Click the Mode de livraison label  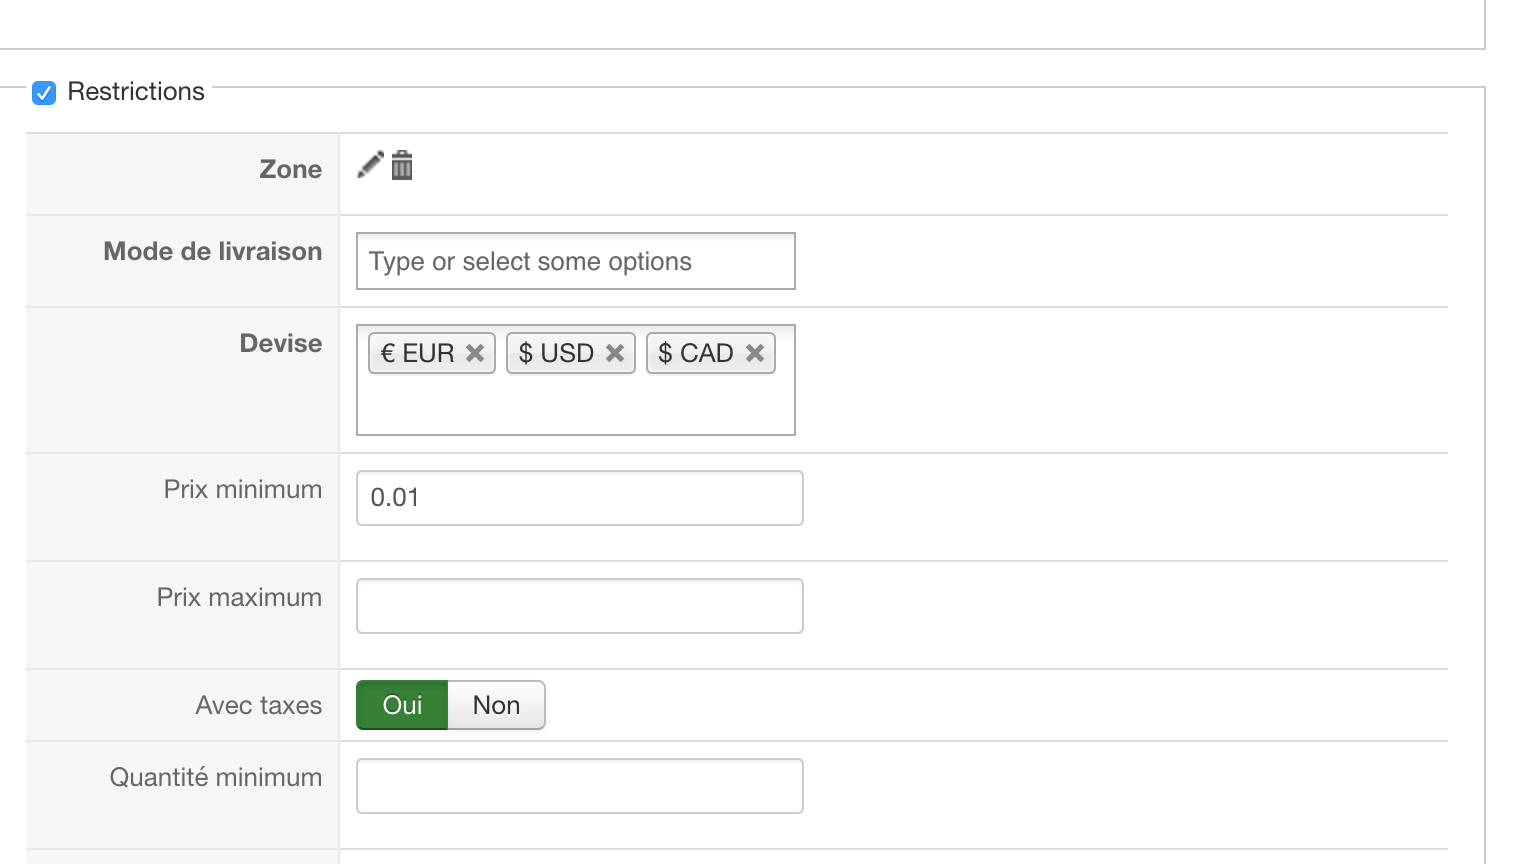pos(213,251)
